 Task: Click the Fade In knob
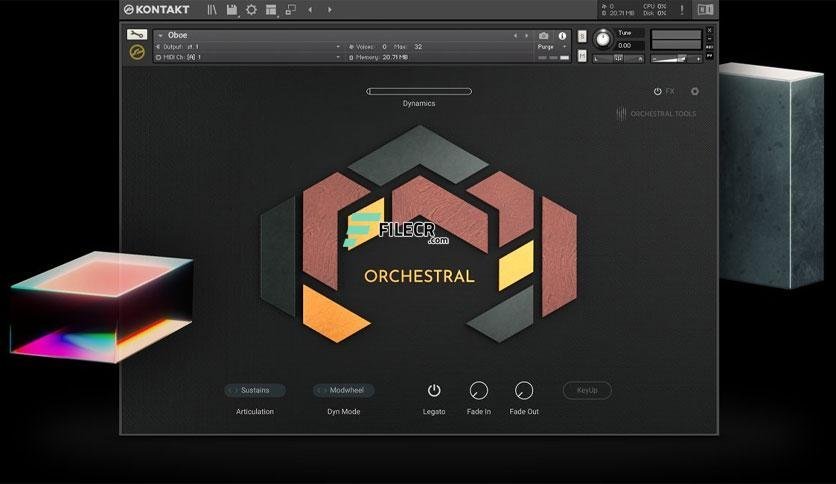(x=479, y=391)
